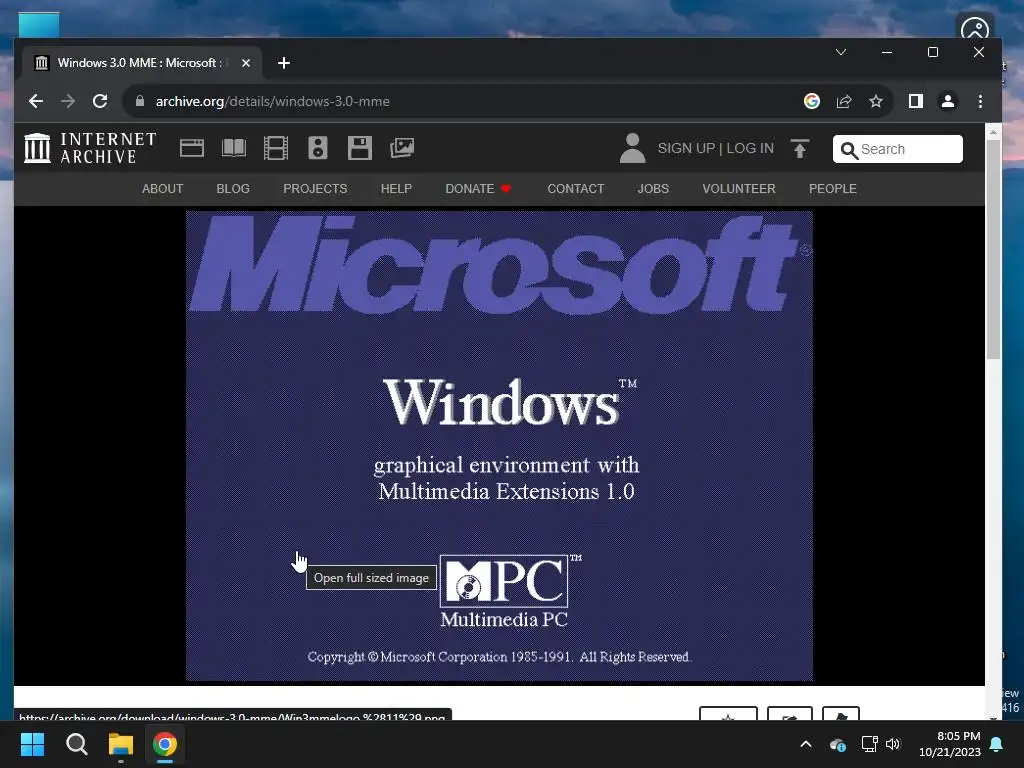Image resolution: width=1024 pixels, height=768 pixels.
Task: Open the HELP menu item
Action: click(x=396, y=189)
